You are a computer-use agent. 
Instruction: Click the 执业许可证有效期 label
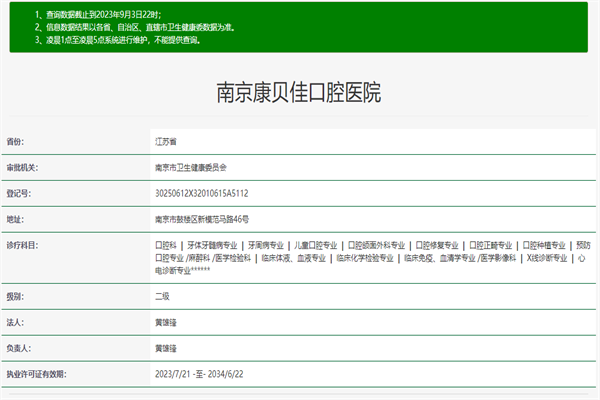point(36,374)
